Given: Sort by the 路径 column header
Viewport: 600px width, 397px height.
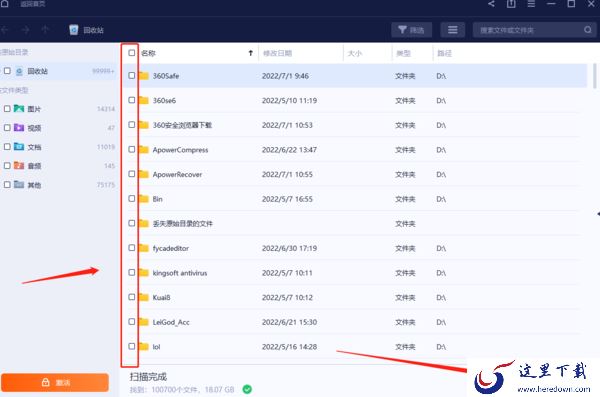Looking at the screenshot, I should pyautogui.click(x=444, y=53).
